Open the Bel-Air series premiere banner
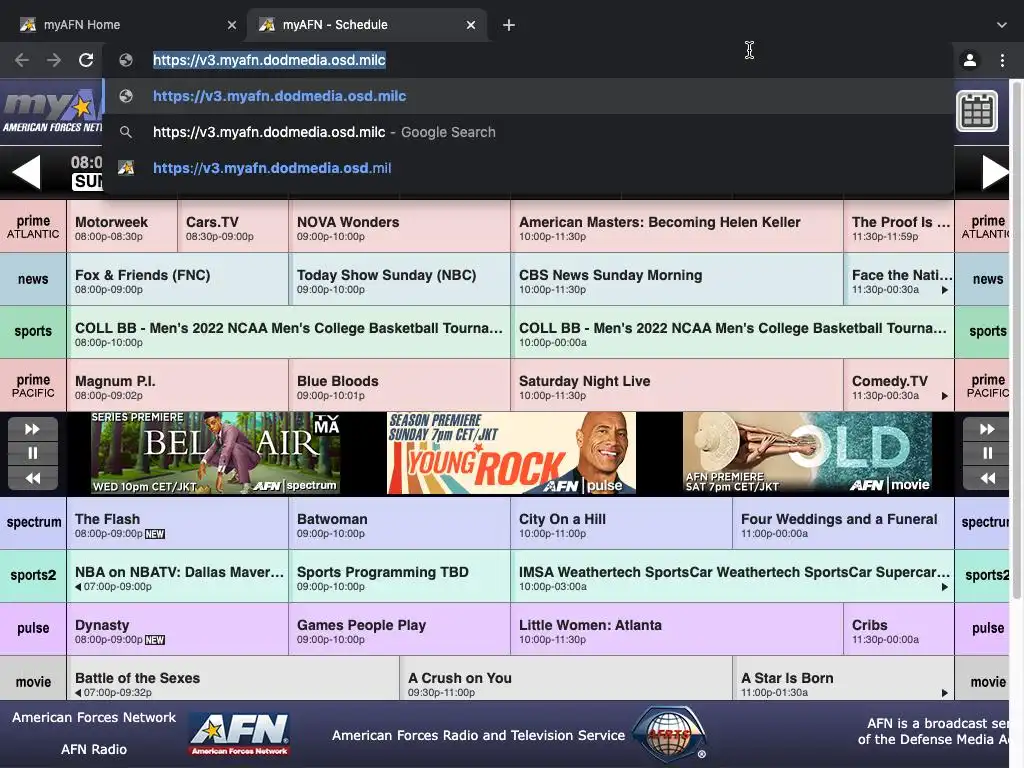The height and width of the screenshot is (768, 1024). 216,453
